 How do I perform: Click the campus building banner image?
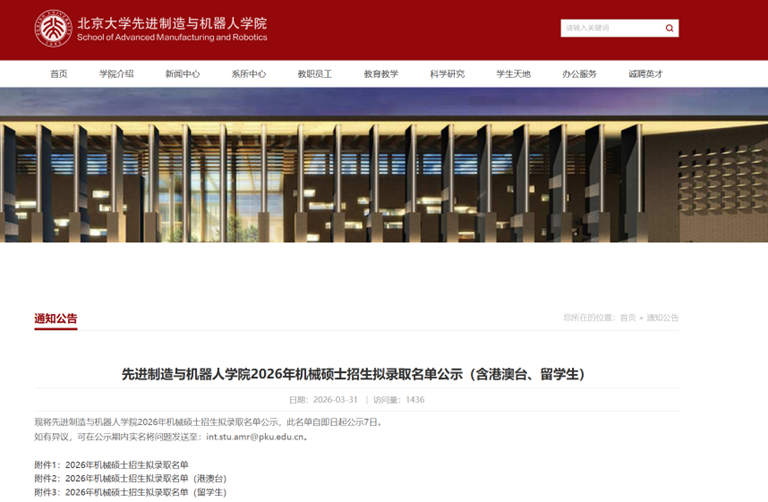[x=384, y=165]
